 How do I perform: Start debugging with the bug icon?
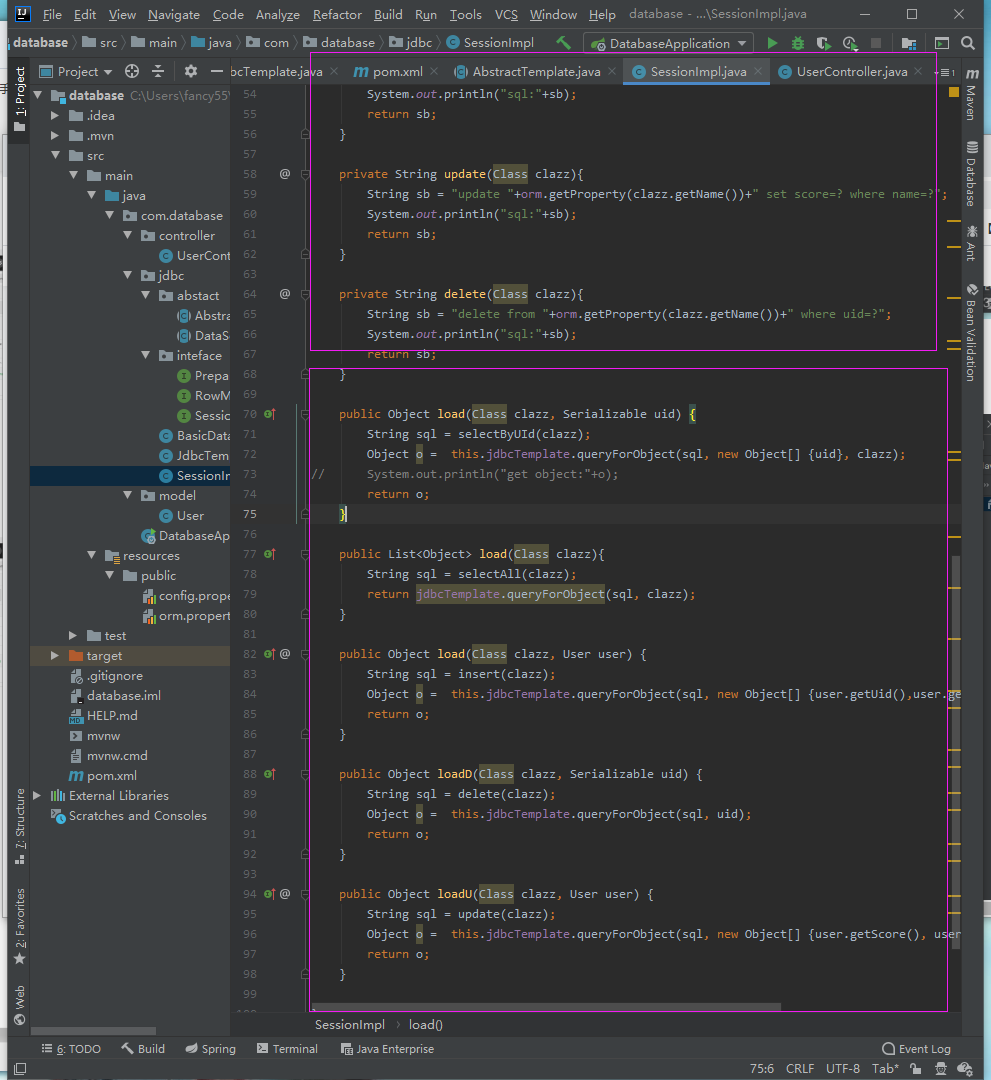797,43
